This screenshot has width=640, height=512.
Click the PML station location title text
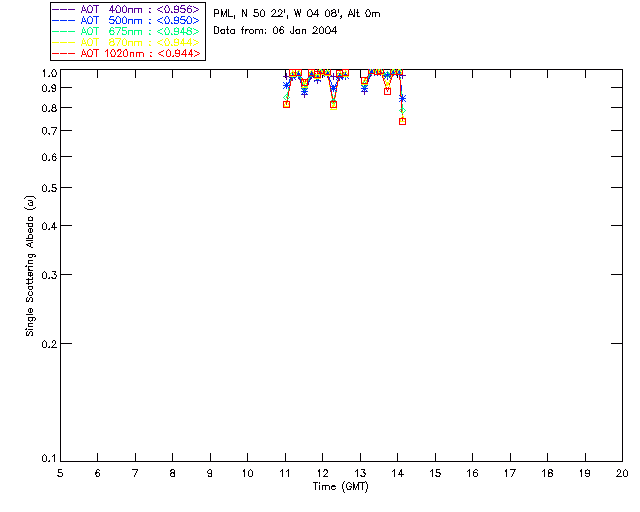[x=296, y=14]
